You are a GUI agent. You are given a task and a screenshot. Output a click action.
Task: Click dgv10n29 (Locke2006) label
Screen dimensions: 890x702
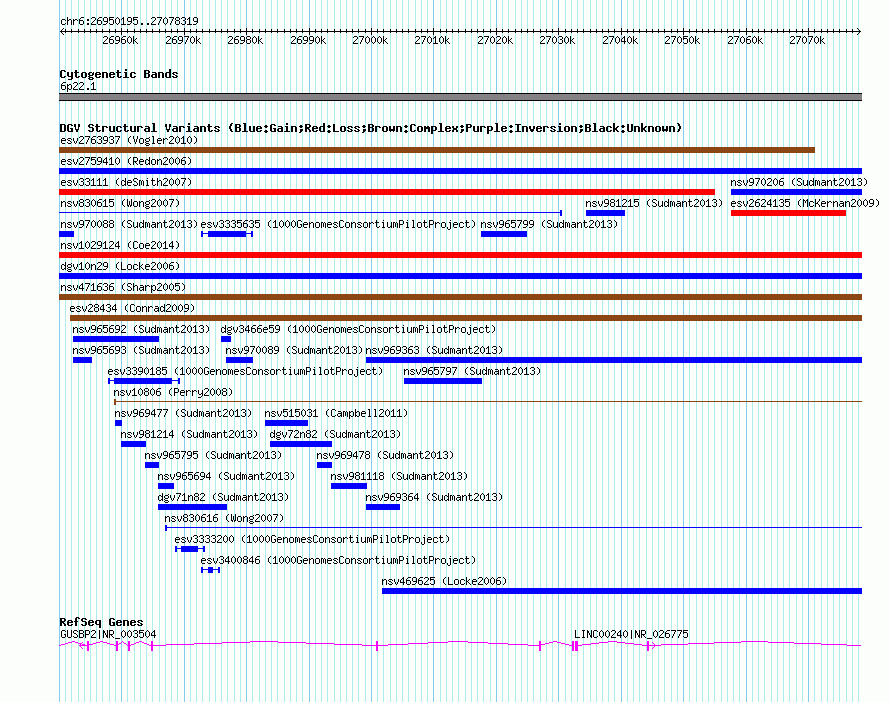(120, 266)
